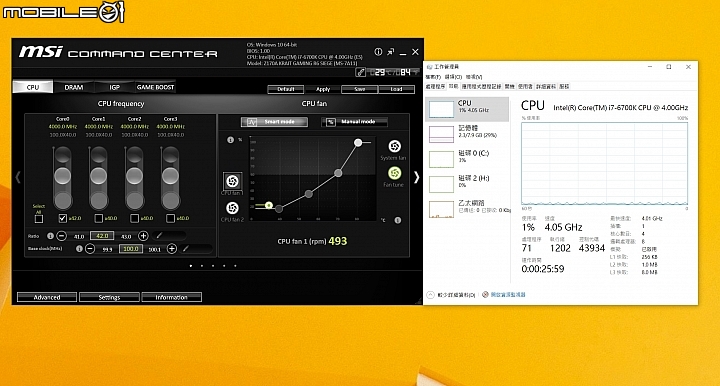Select the CPU fan 2 icon

[x=232, y=208]
